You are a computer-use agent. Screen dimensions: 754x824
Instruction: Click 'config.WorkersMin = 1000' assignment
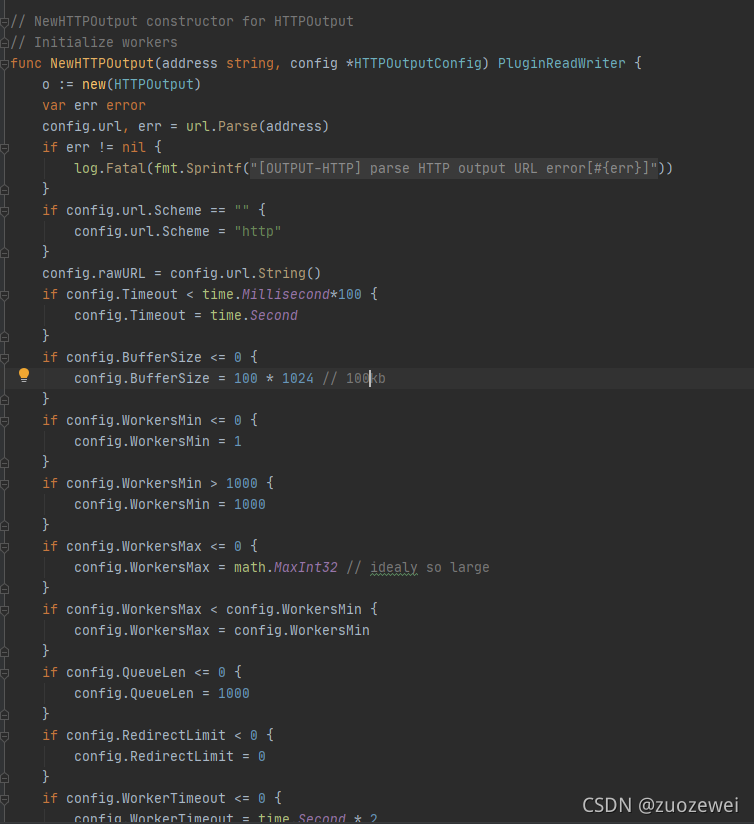click(x=170, y=505)
